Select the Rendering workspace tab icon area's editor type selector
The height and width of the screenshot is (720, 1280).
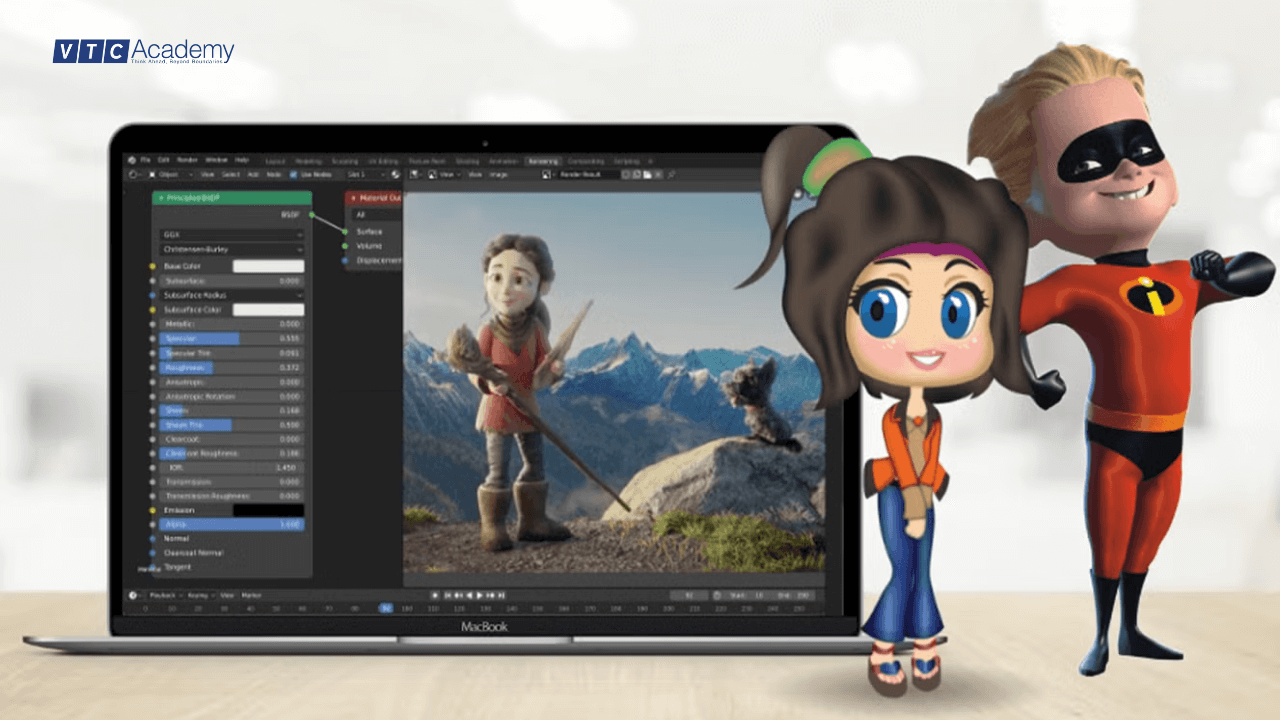click(x=131, y=174)
